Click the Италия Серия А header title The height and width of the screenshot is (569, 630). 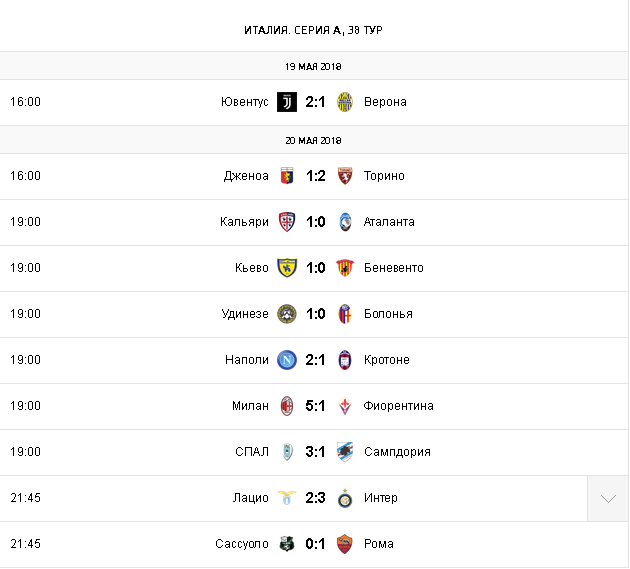[313, 29]
